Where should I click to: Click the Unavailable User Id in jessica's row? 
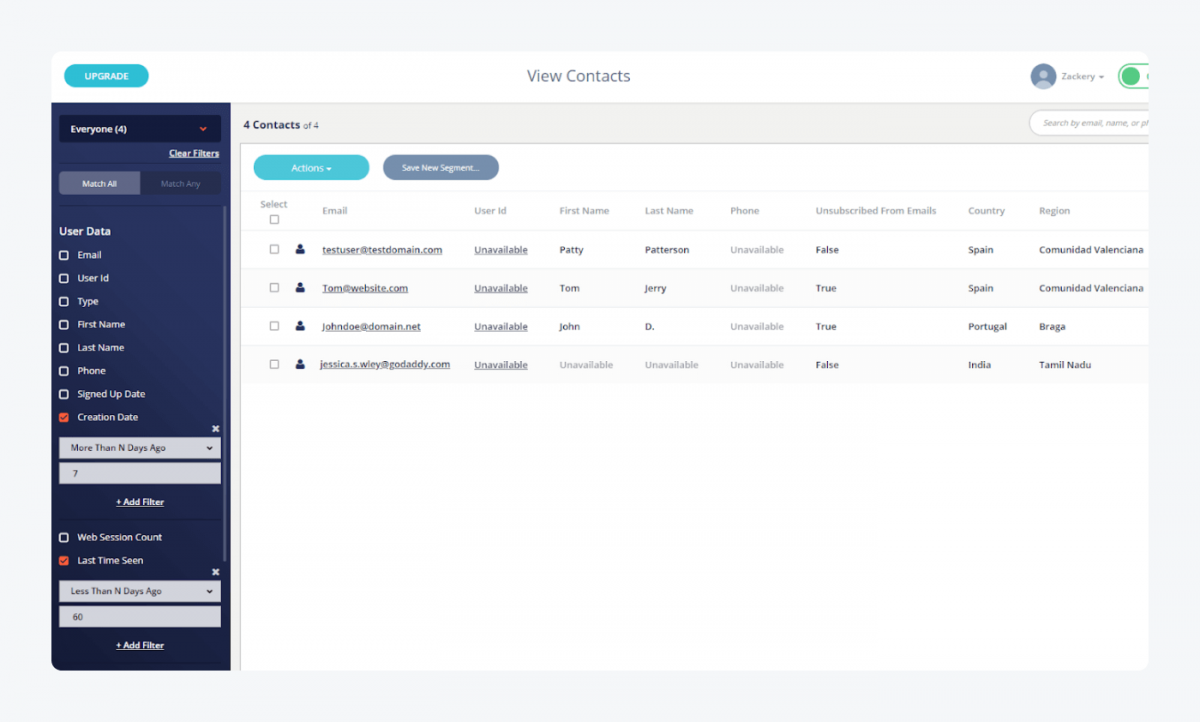click(501, 365)
